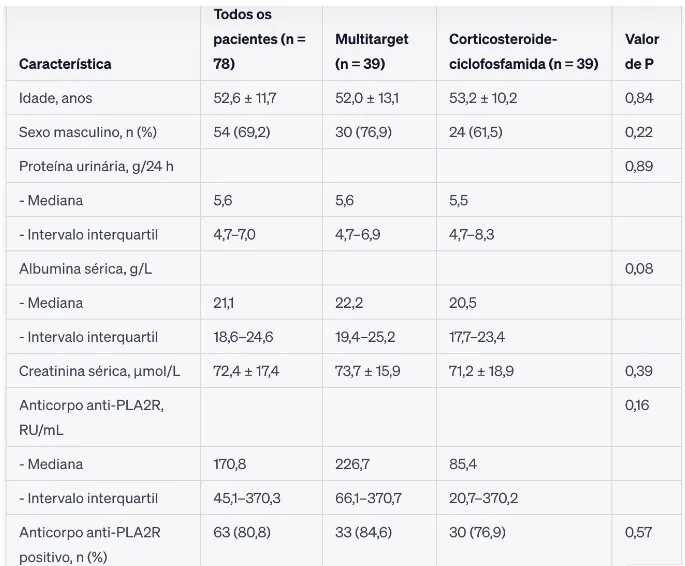Select the "Creatinina sérica, µmol/L" row label
The height and width of the screenshot is (566, 685).
pos(99,371)
